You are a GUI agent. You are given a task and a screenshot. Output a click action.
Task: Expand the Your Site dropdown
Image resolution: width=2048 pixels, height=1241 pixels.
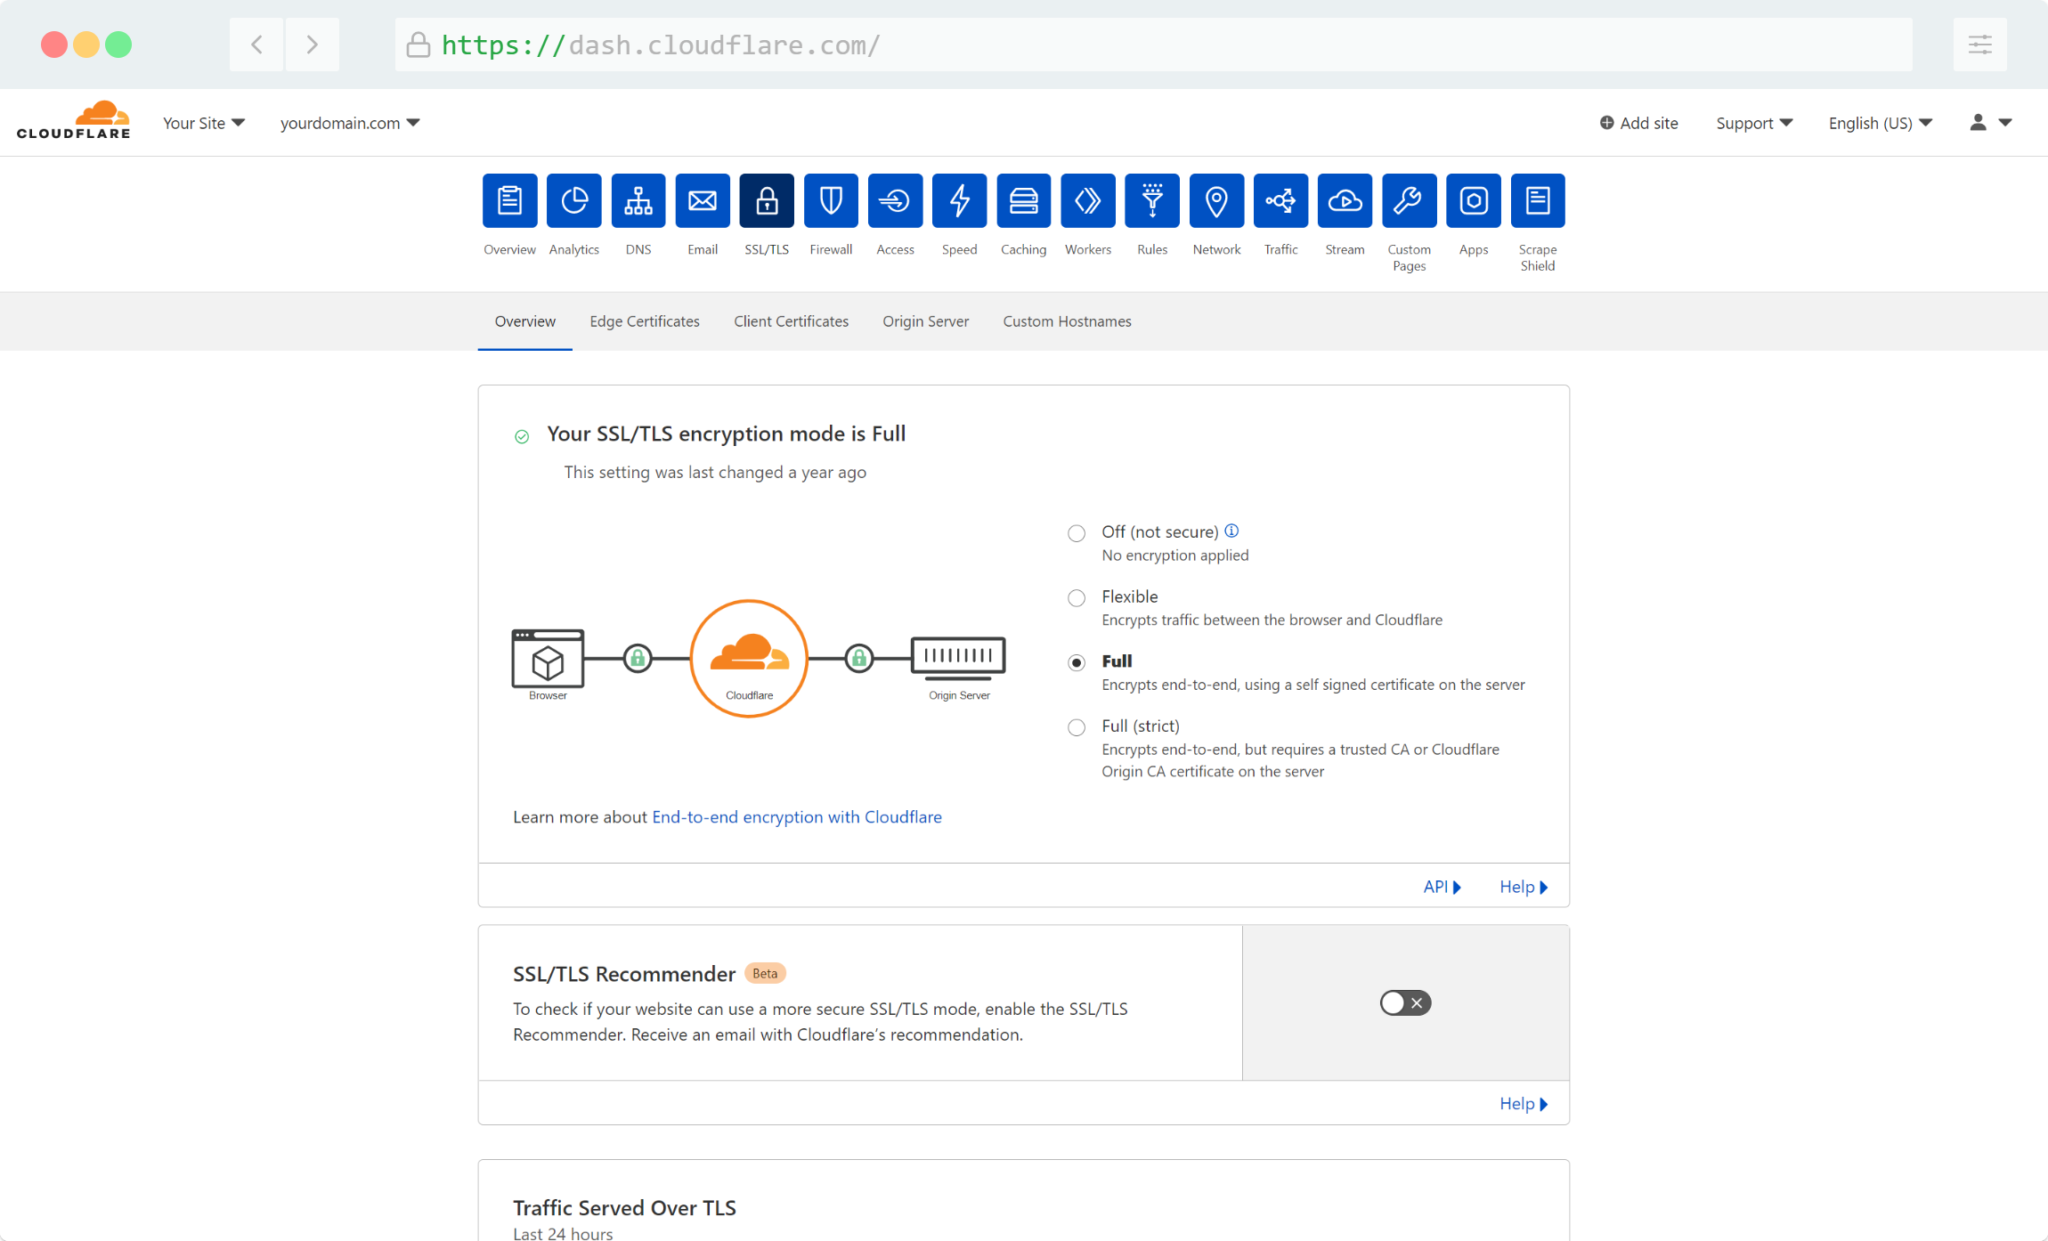[x=204, y=123]
